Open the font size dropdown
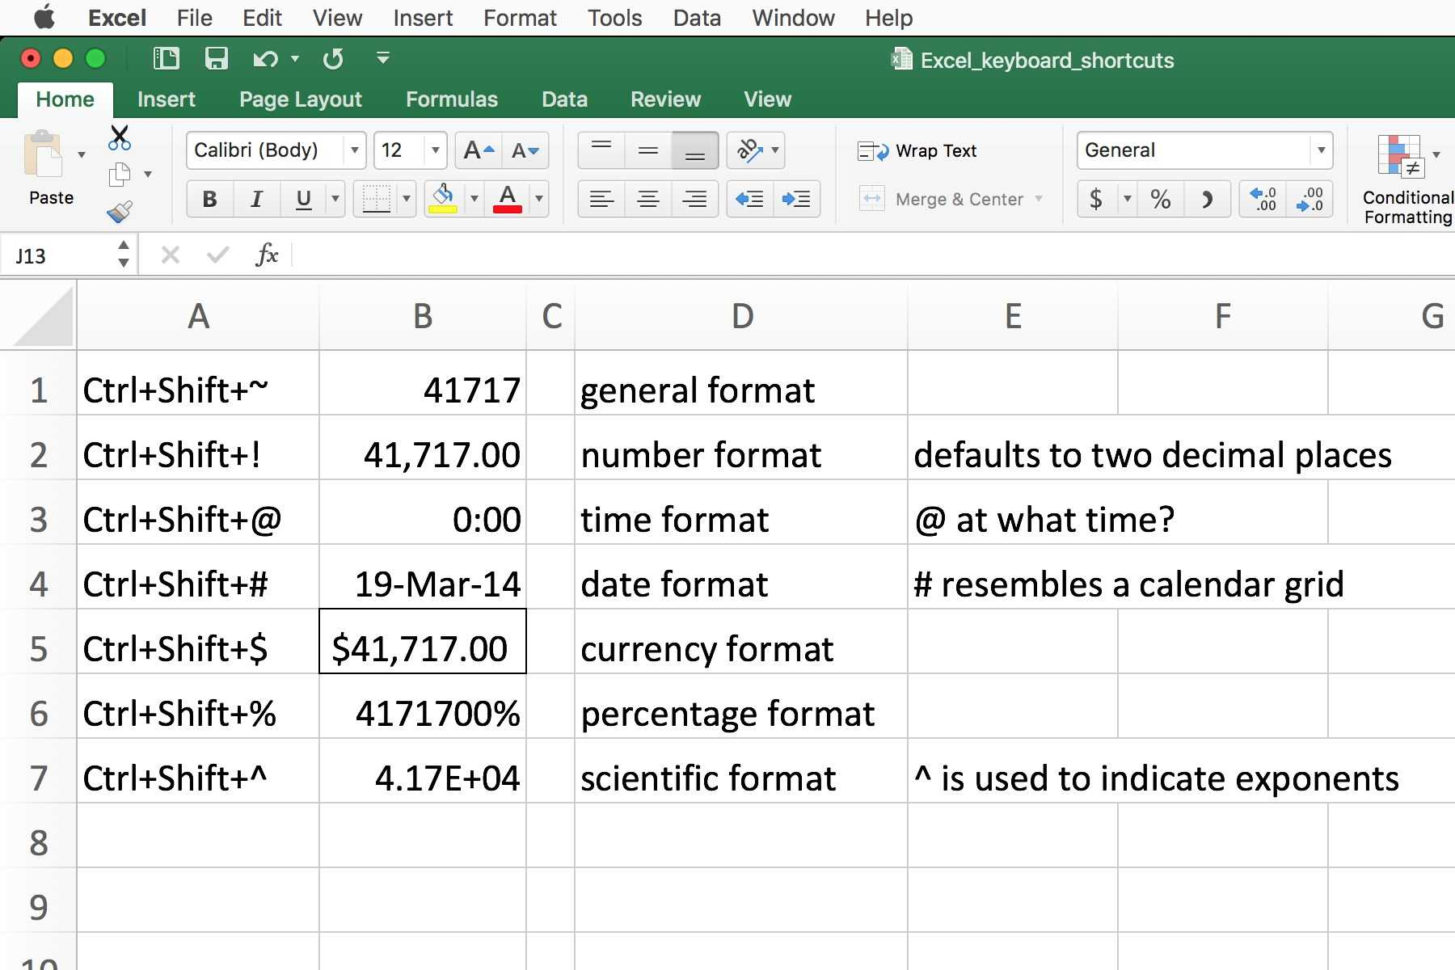 (x=436, y=150)
